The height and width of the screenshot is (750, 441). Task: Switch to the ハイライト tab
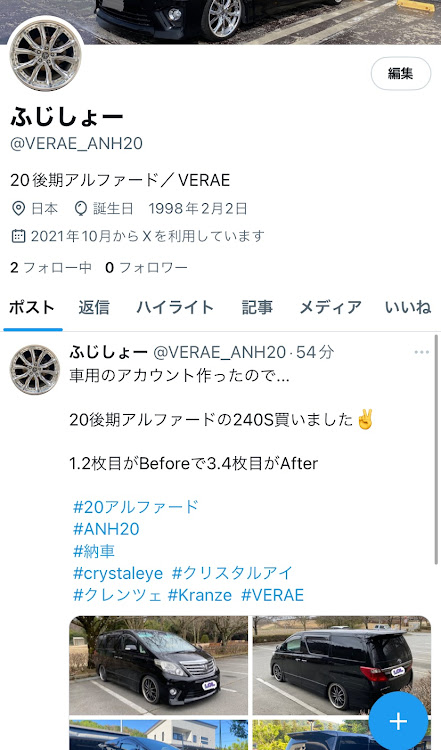(175, 307)
